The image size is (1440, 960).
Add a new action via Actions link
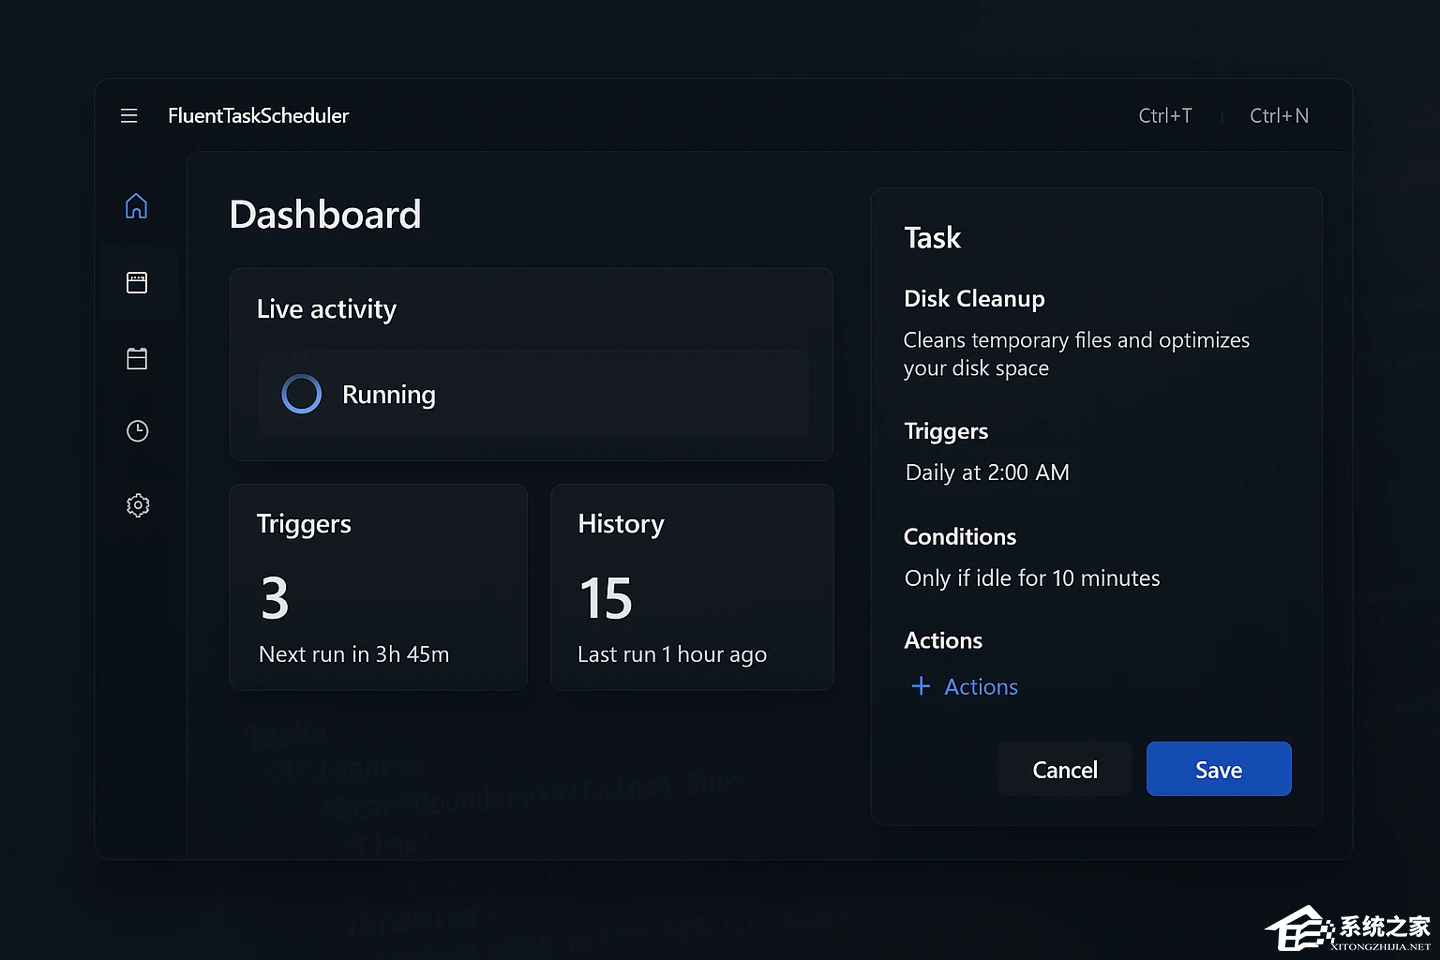981,687
